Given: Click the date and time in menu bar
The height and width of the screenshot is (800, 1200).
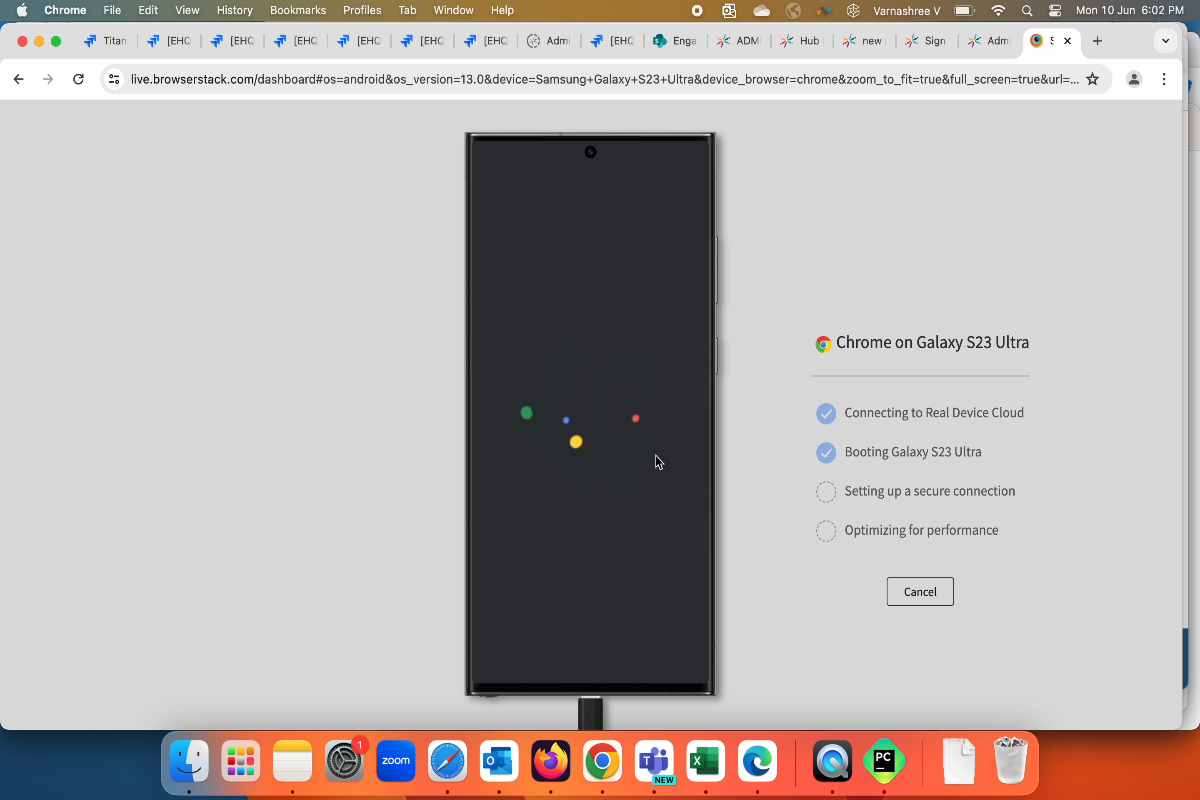Looking at the screenshot, I should pos(1131,10).
